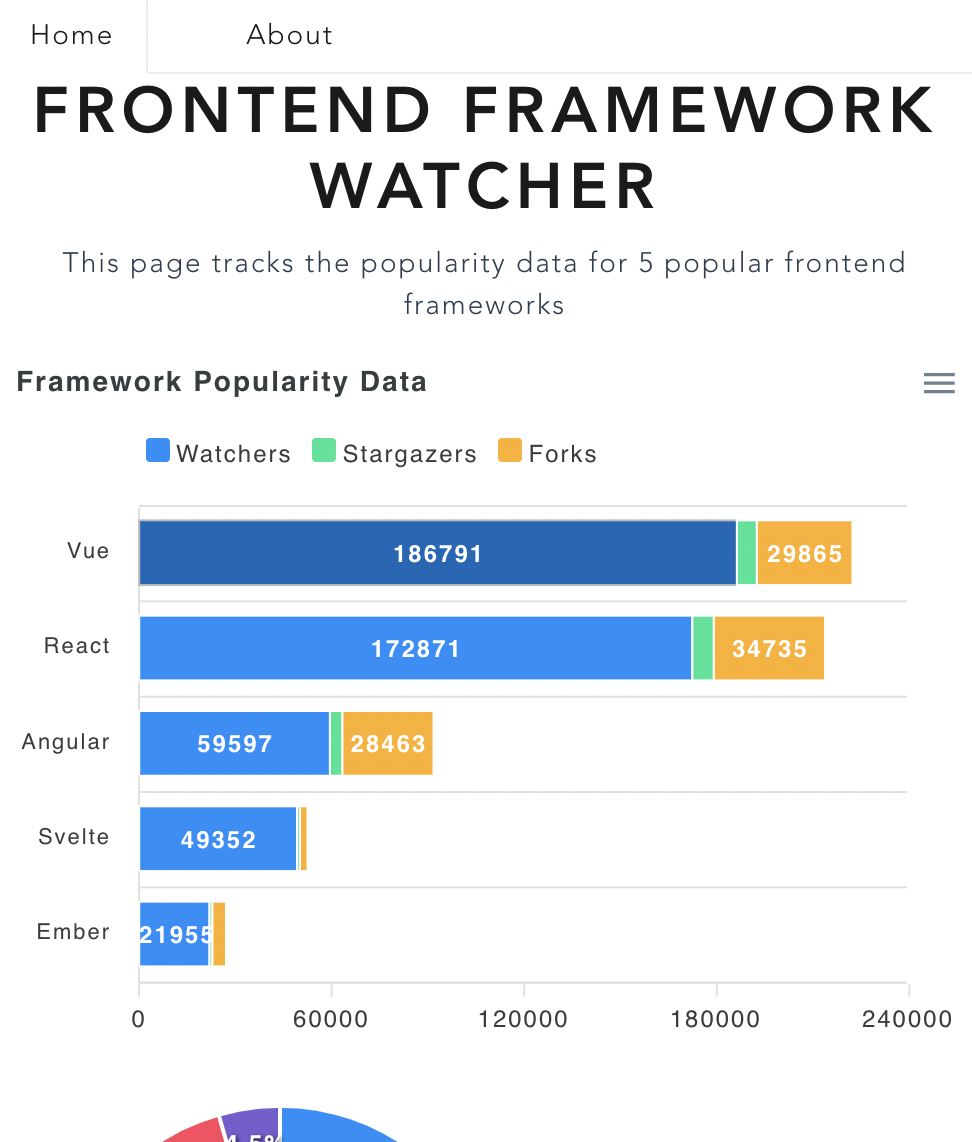The height and width of the screenshot is (1142, 972).
Task: Toggle the Stargazers legend series
Action: (x=409, y=454)
